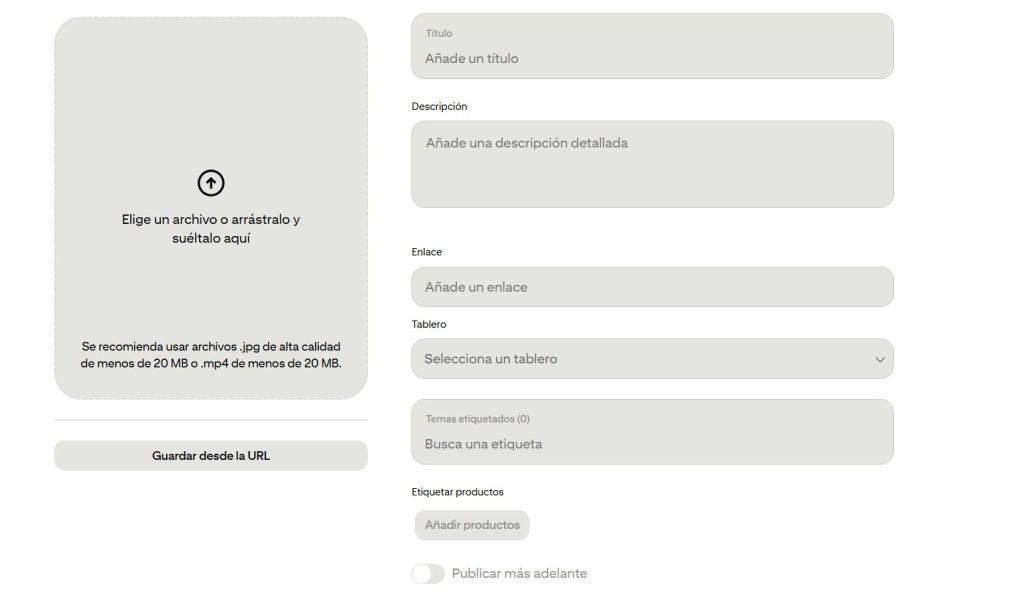The height and width of the screenshot is (600, 1024).
Task: Open the Selecciona un tablero dropdown
Action: [x=651, y=358]
